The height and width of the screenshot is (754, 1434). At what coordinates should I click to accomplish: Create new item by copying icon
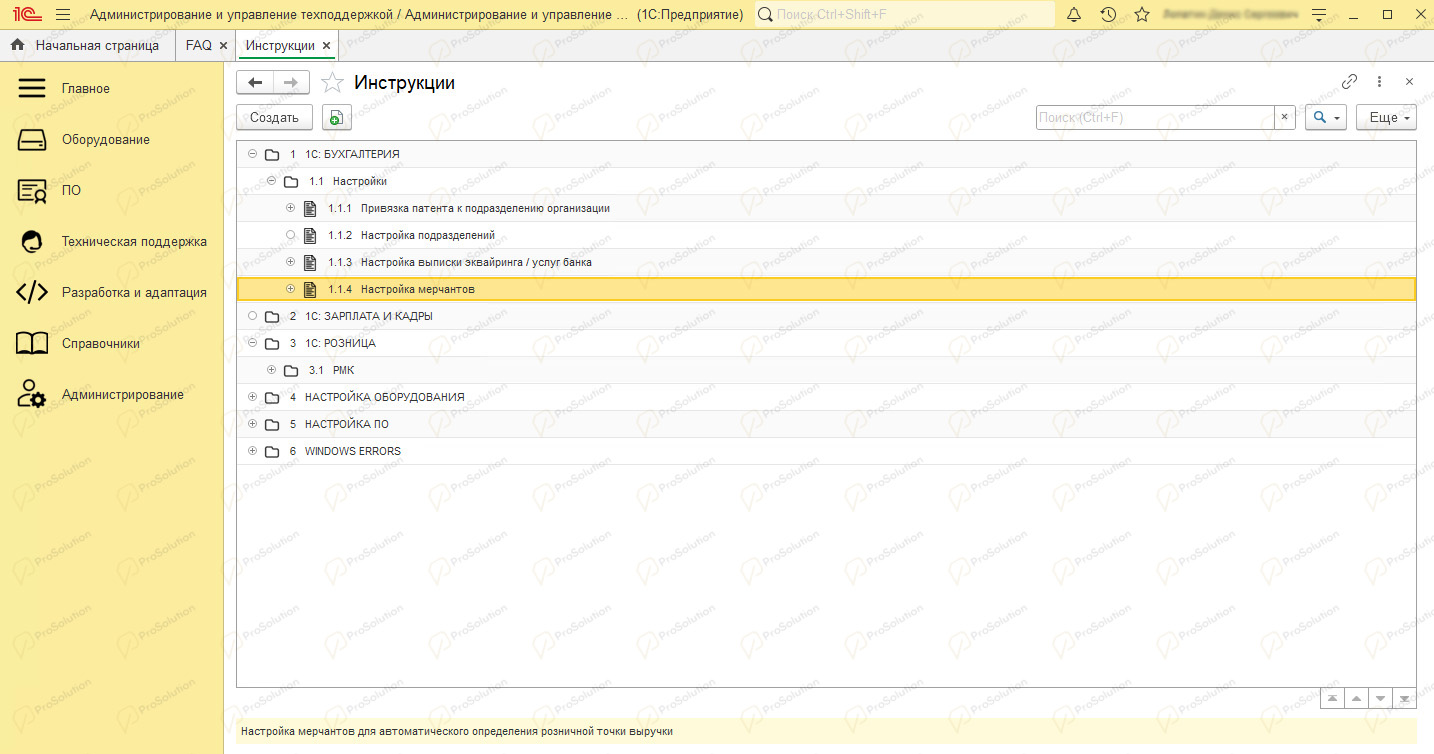tap(337, 118)
